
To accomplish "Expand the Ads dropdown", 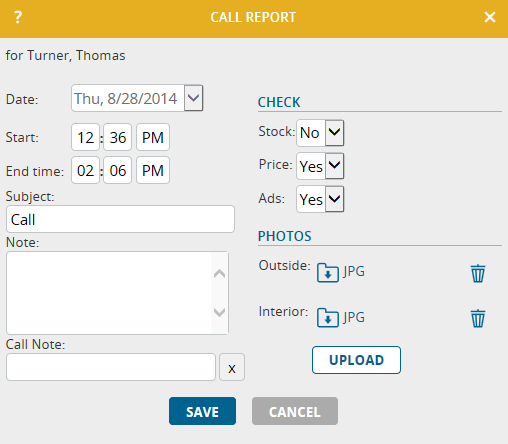I will tap(334, 199).
